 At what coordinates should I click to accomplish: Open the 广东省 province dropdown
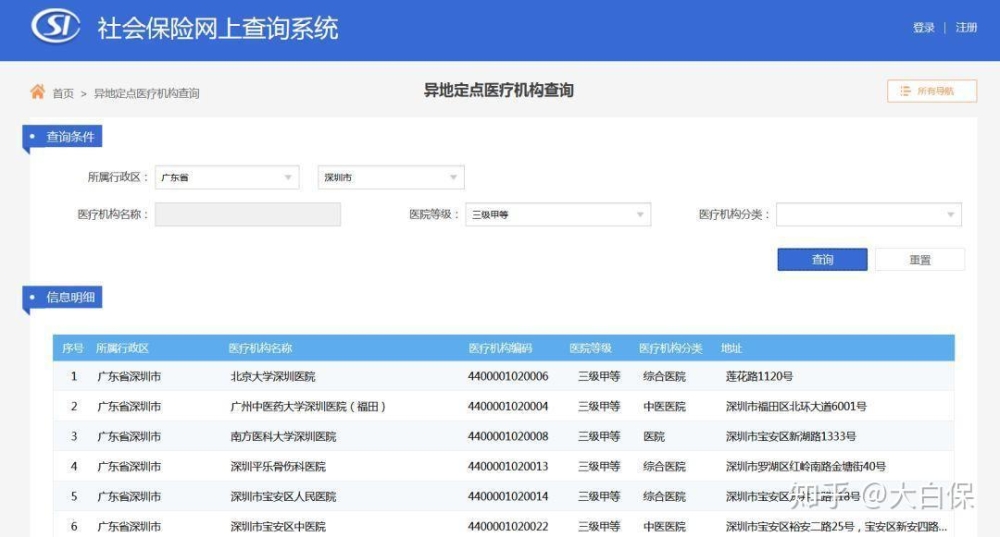point(227,177)
